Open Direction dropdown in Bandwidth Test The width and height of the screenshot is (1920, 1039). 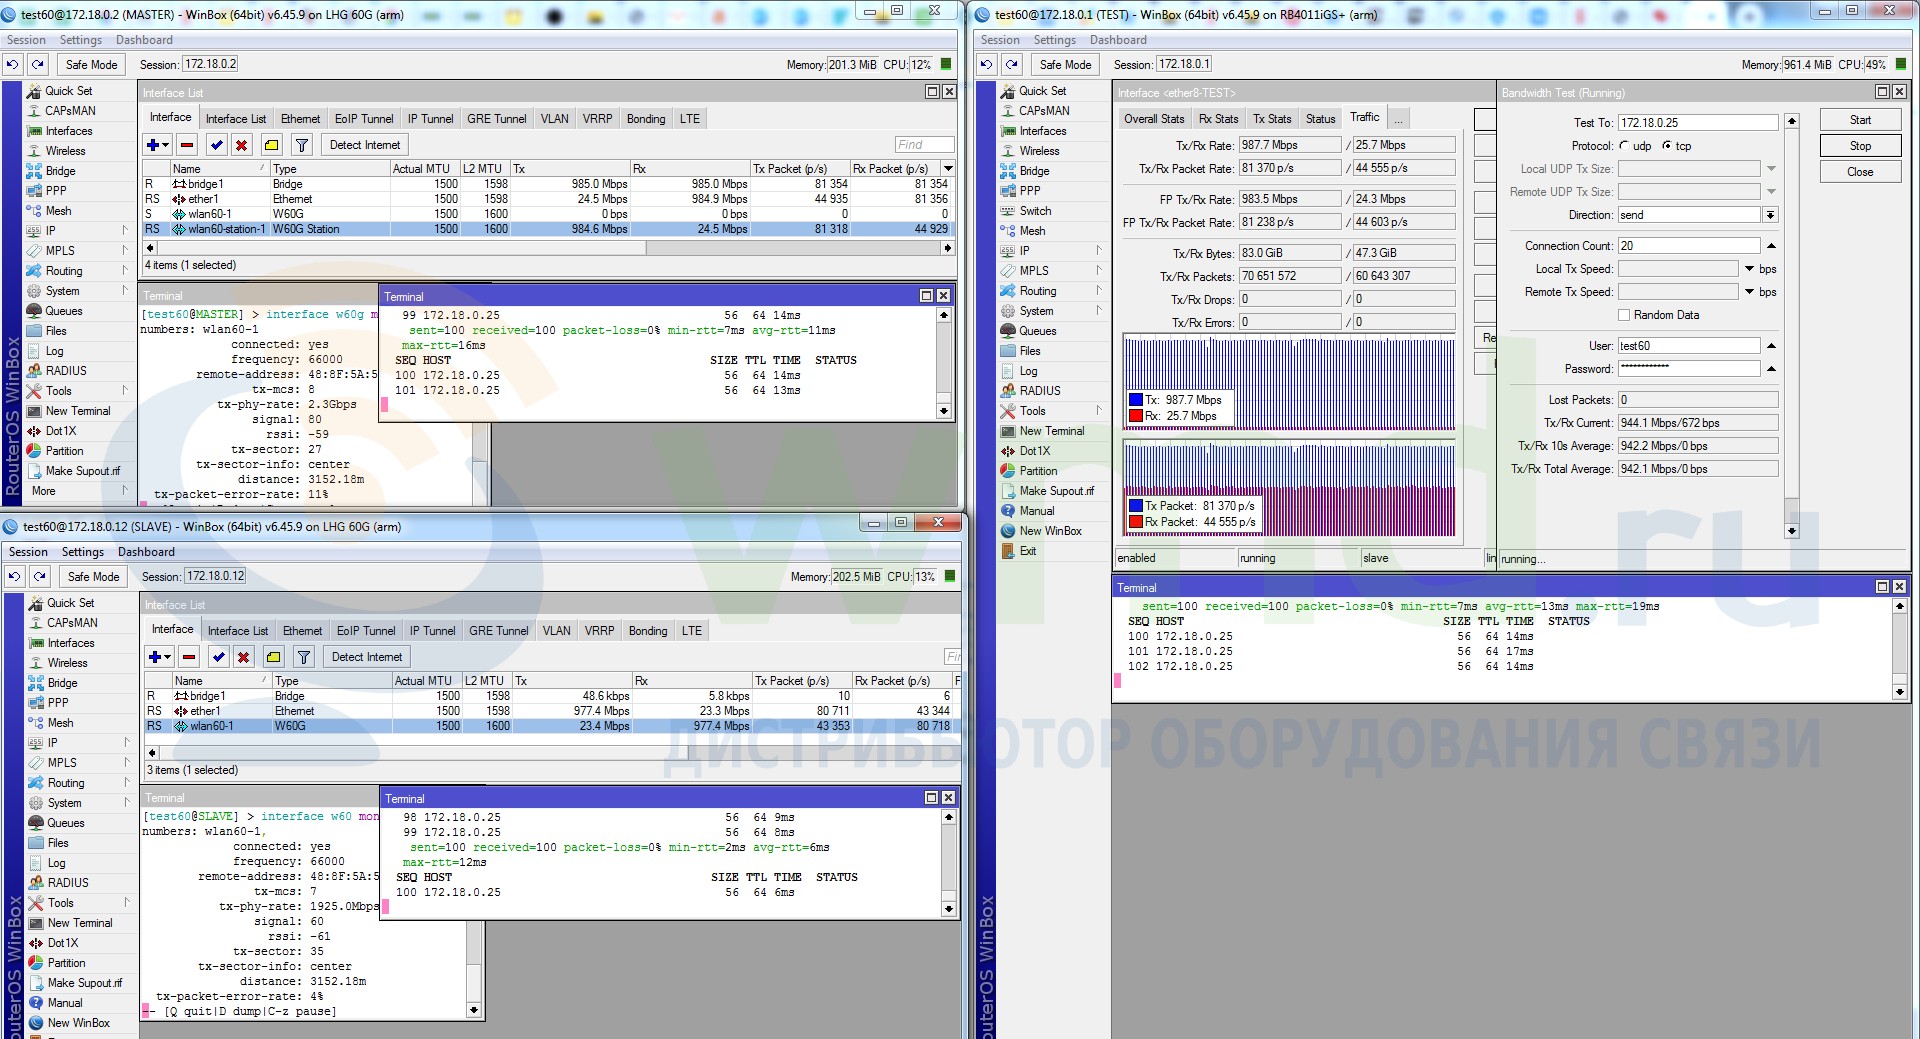1770,215
